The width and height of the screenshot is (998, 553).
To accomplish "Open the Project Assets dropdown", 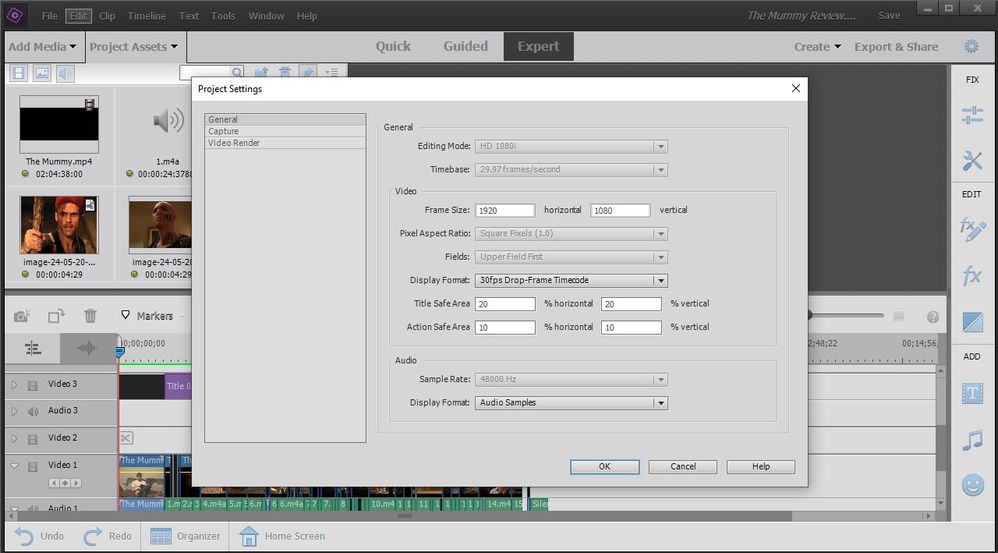I will pos(134,46).
